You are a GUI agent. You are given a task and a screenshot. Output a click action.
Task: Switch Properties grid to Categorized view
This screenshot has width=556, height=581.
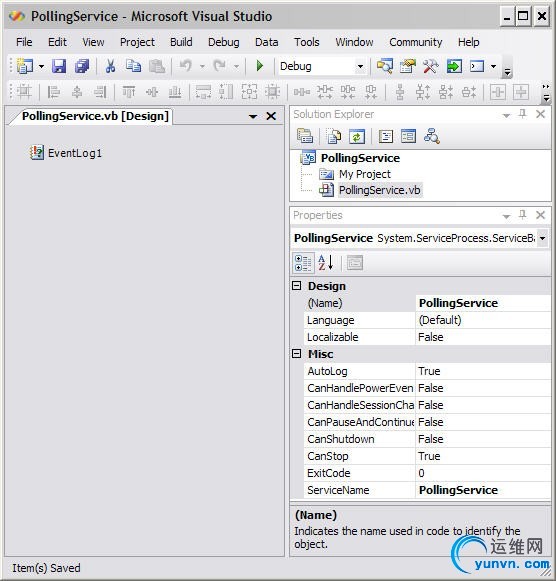coord(303,263)
